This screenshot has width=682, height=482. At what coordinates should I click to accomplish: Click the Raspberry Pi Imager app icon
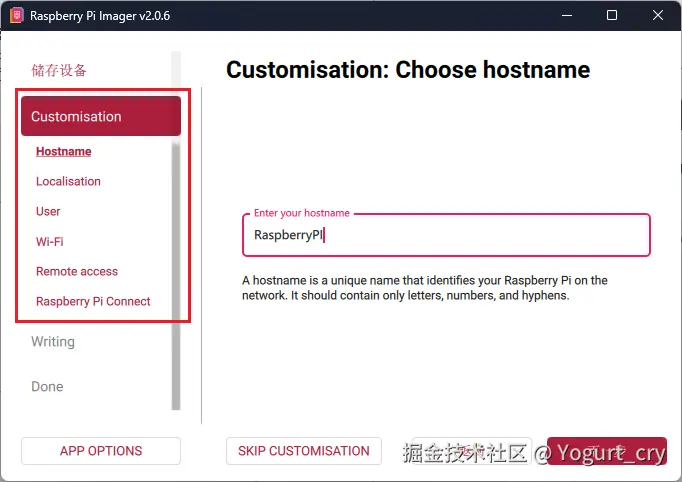[17, 16]
